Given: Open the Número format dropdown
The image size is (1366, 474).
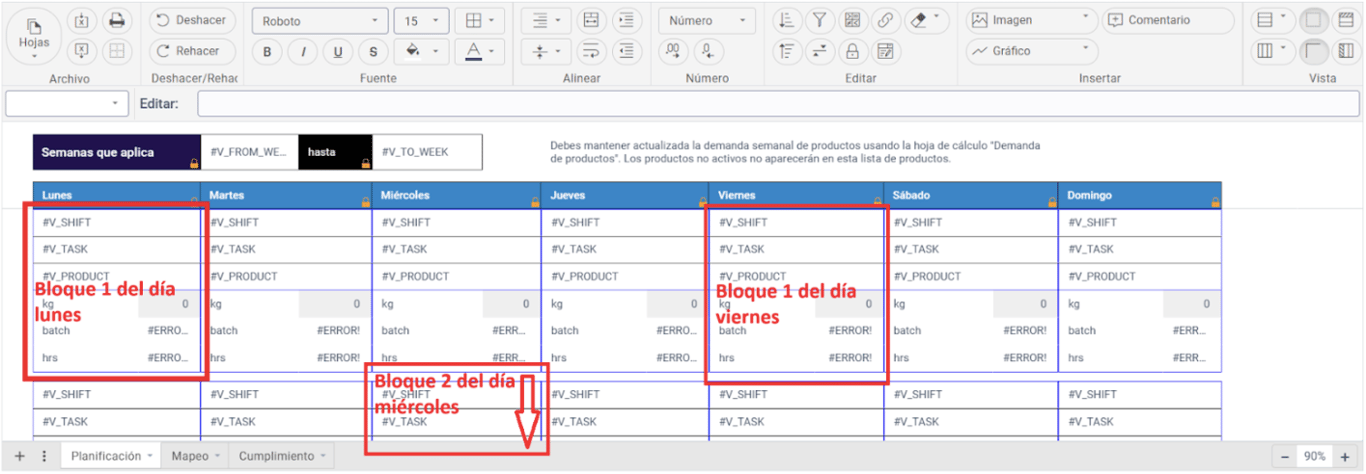Looking at the screenshot, I should [x=707, y=20].
